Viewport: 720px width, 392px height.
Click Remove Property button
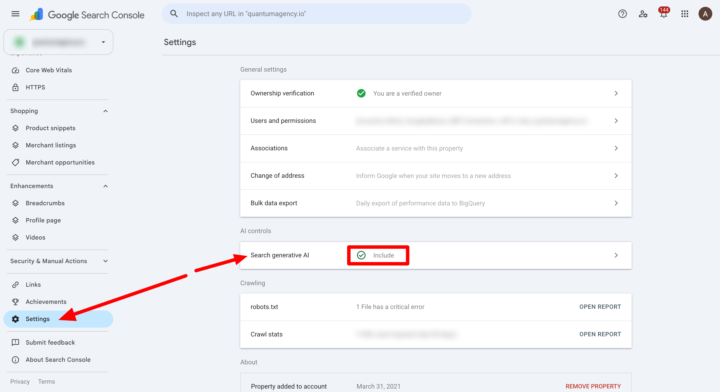point(593,386)
